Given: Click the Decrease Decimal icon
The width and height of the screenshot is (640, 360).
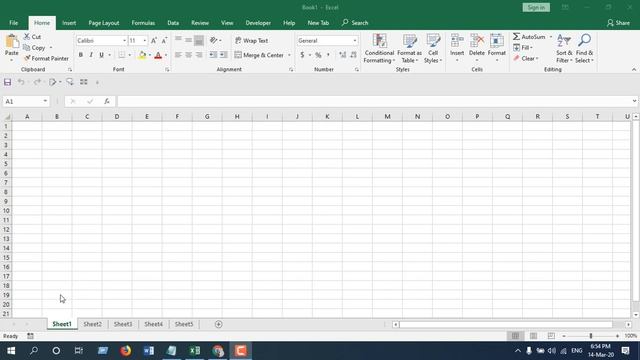Looking at the screenshot, I should (x=353, y=55).
